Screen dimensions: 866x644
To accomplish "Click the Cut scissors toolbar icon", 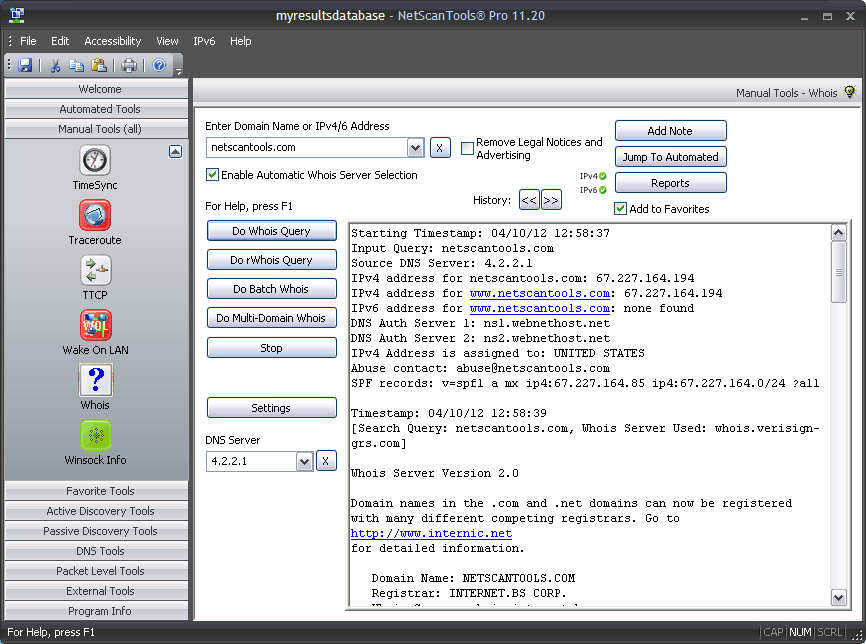I will [55, 66].
